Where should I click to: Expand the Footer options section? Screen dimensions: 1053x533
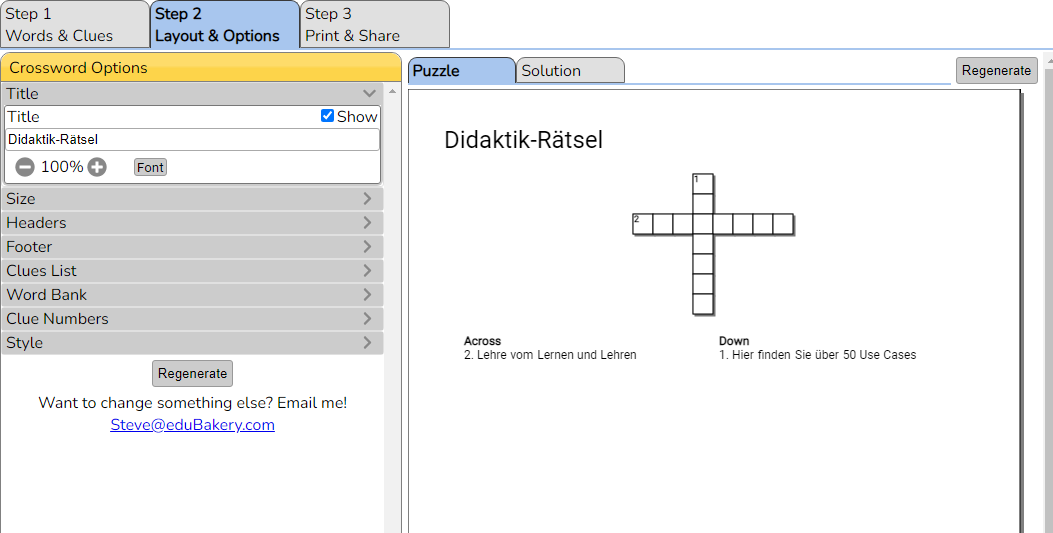point(192,247)
